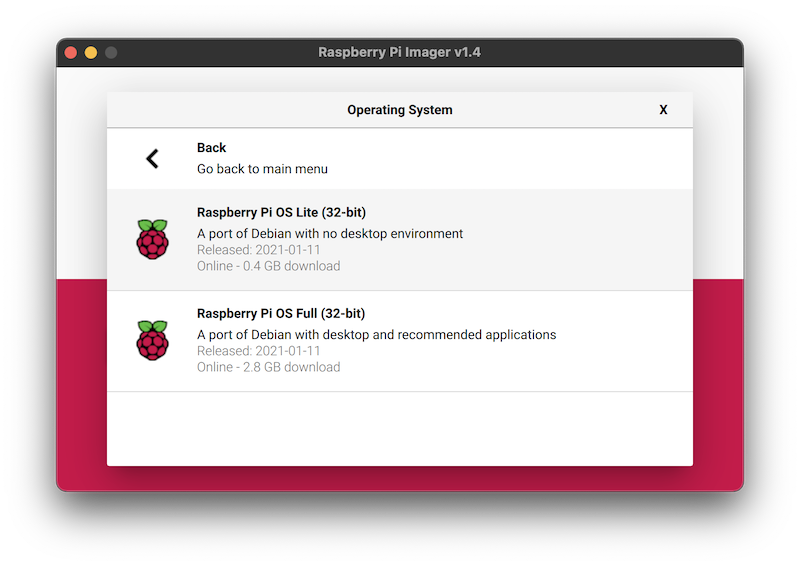Choose the 'desktop and recommended applications' description

coord(376,334)
